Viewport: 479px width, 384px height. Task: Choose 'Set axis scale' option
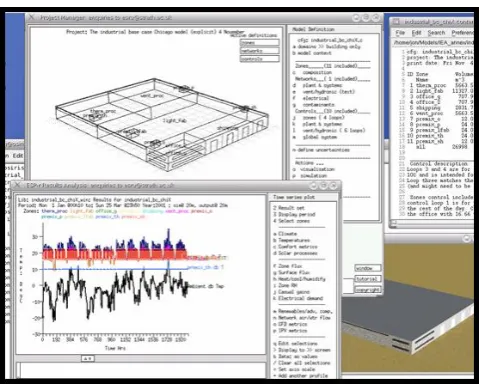(x=294, y=369)
